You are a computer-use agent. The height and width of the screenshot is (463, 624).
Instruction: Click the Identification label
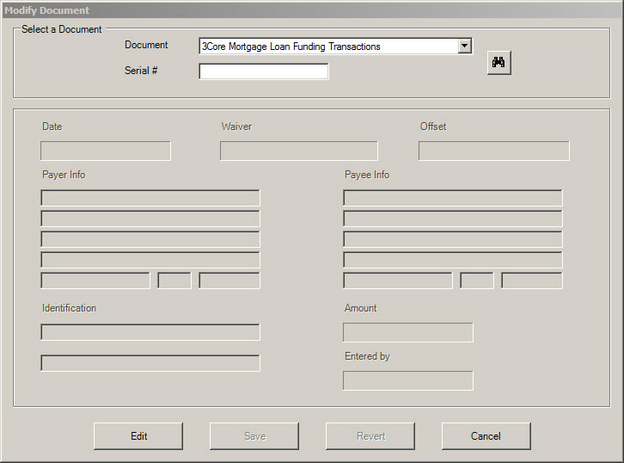tap(69, 308)
